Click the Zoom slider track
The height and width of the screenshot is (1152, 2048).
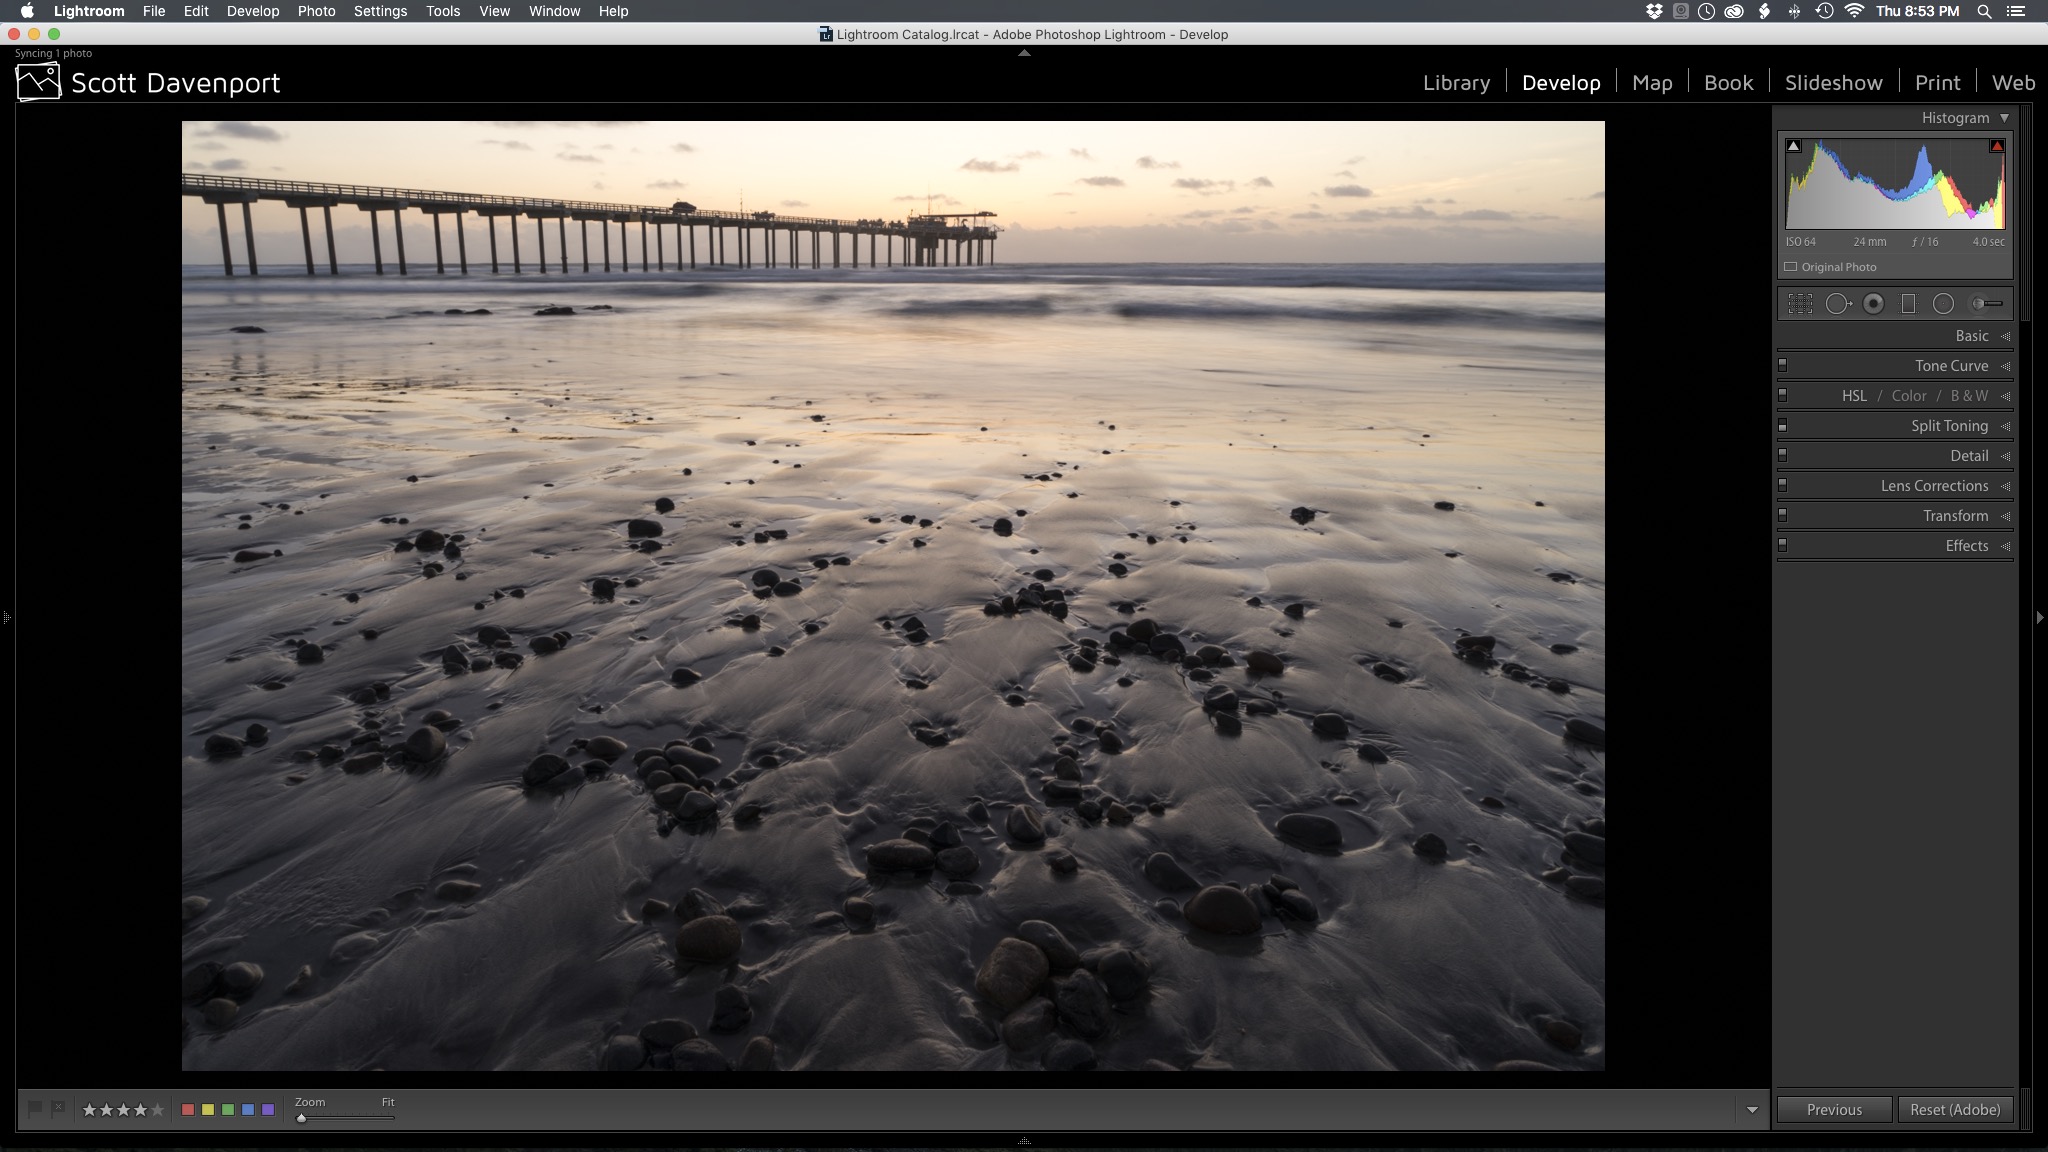345,1118
